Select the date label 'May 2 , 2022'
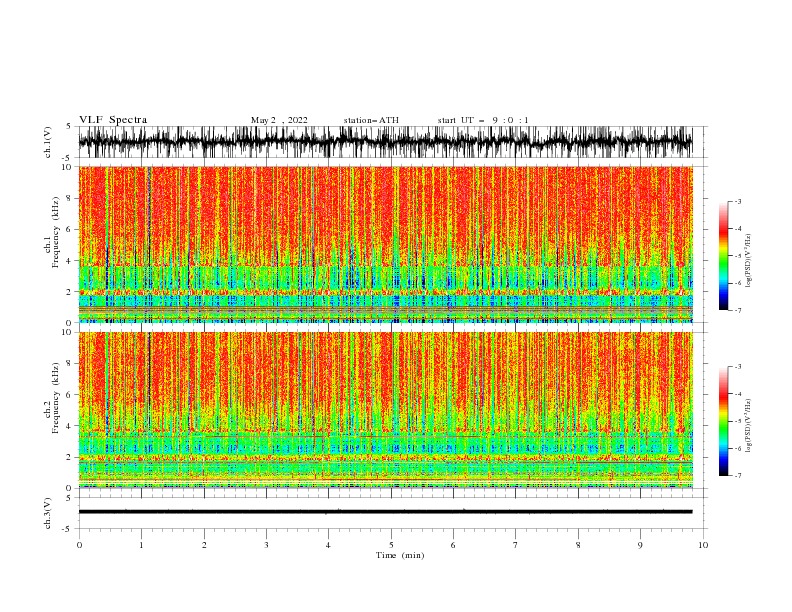 click(x=279, y=120)
